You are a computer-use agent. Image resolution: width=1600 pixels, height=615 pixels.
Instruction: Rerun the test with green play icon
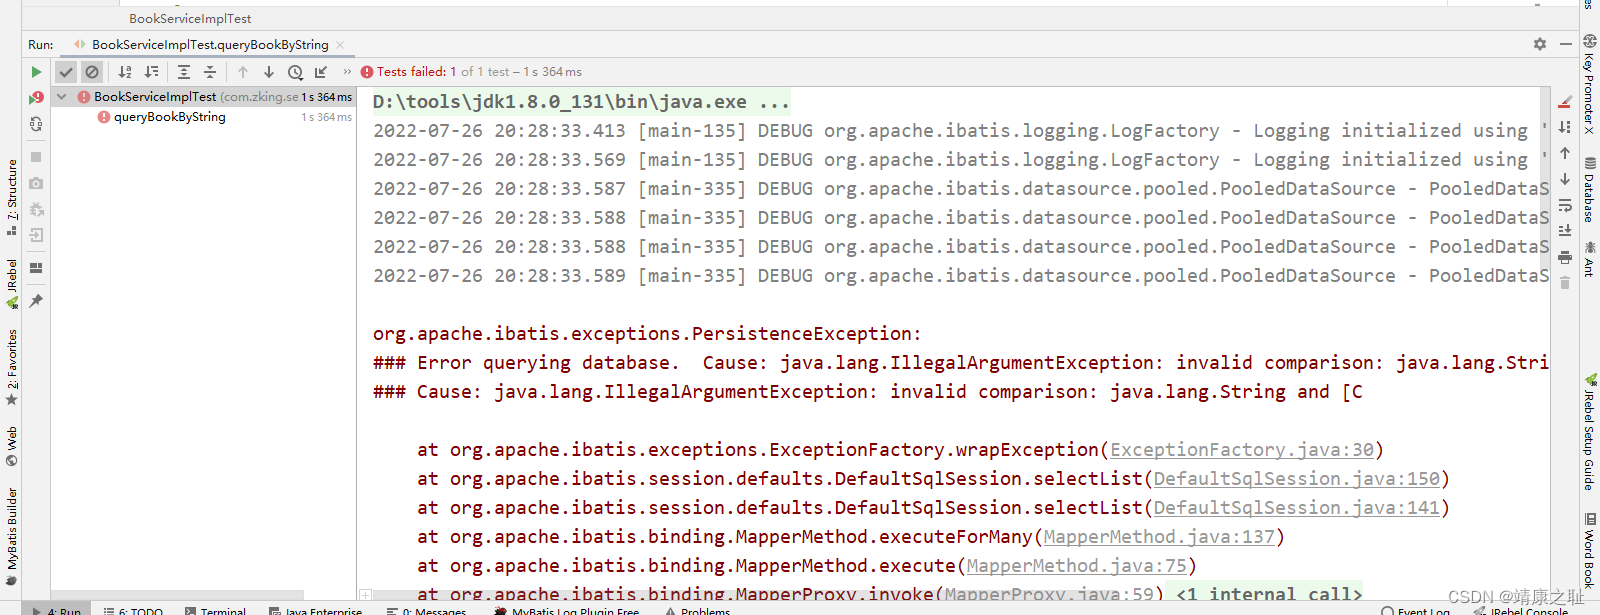pos(36,72)
